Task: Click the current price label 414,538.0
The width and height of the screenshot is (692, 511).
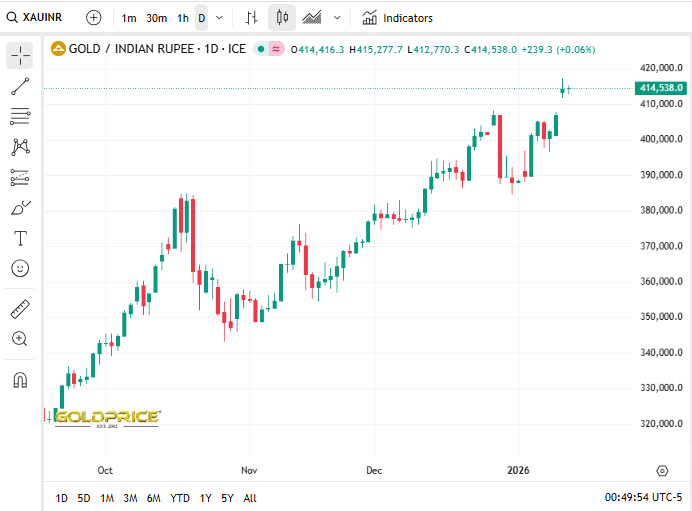Action: tap(660, 88)
